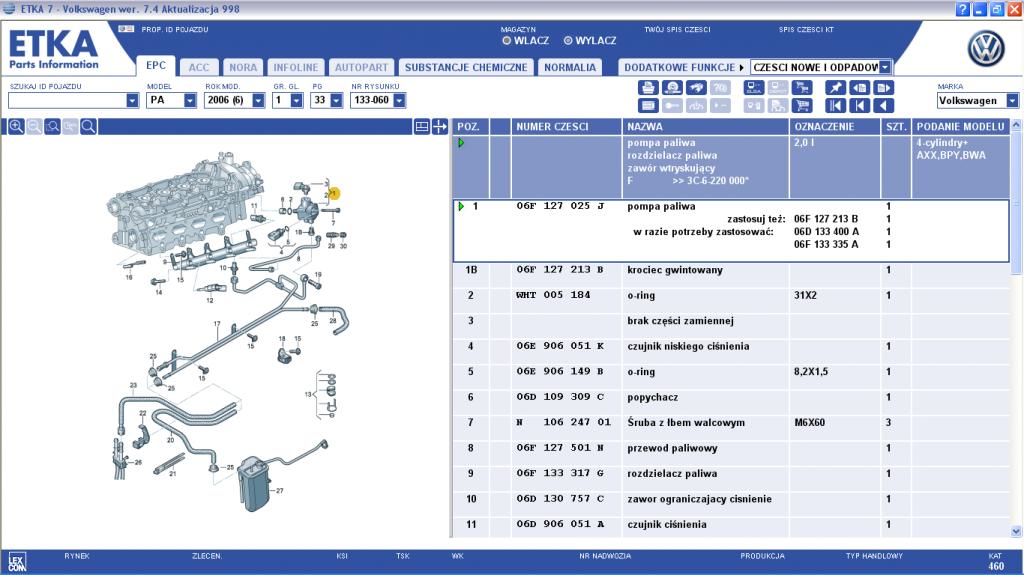Open the PG dropdown showing 33
The height and width of the screenshot is (575, 1024).
(x=336, y=101)
